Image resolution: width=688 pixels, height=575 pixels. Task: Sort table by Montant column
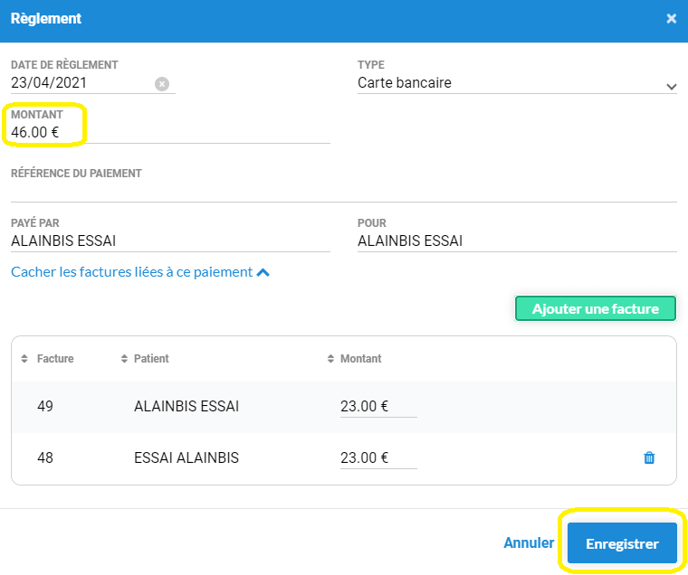point(359,359)
